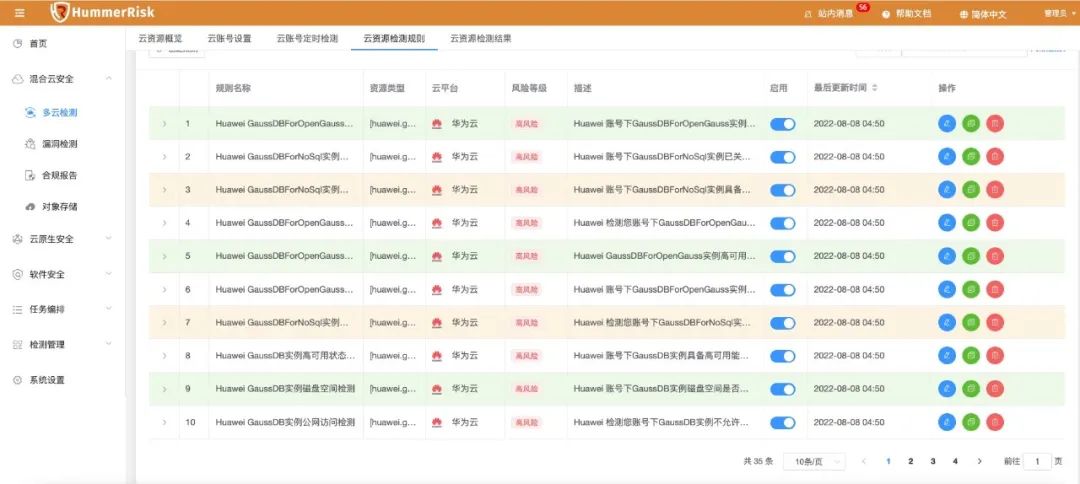Click the 前往 page number input
Viewport: 1080px width, 484px height.
pos(1037,461)
